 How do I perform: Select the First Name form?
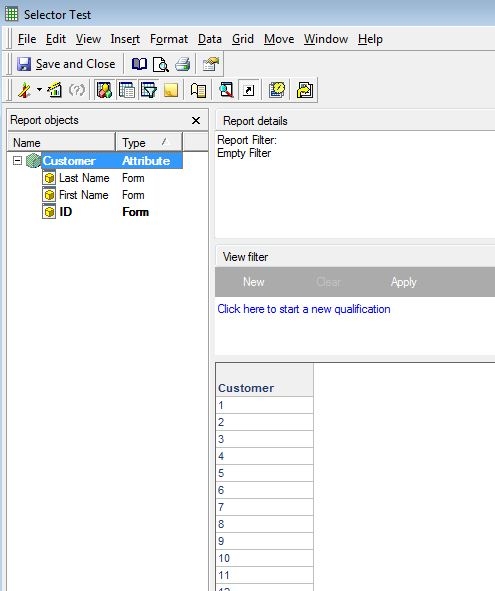(84, 195)
